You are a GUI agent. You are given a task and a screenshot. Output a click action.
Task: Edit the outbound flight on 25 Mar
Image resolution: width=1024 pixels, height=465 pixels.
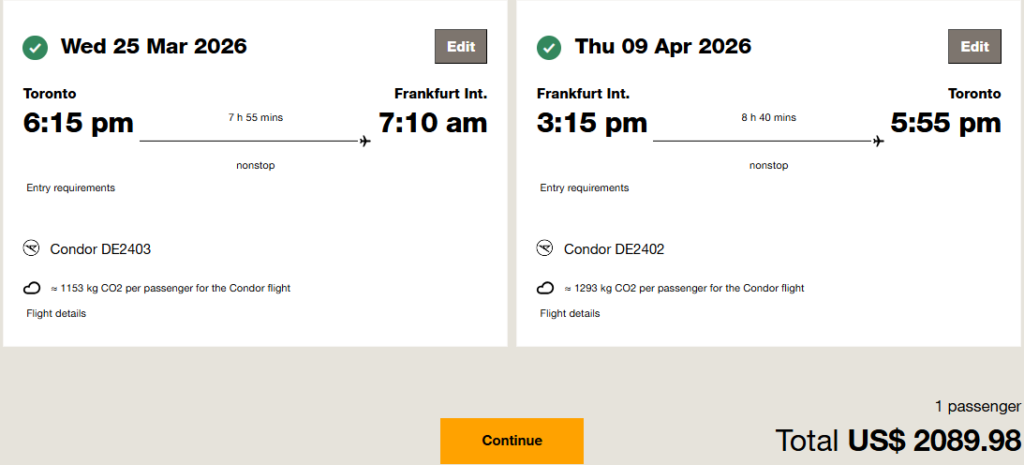click(461, 47)
